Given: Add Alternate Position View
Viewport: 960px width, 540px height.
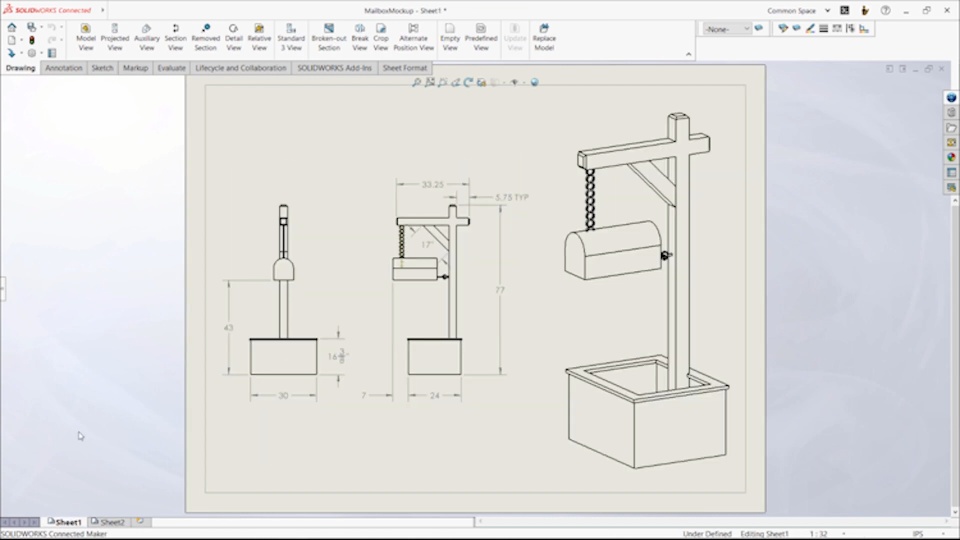Looking at the screenshot, I should pos(413,37).
